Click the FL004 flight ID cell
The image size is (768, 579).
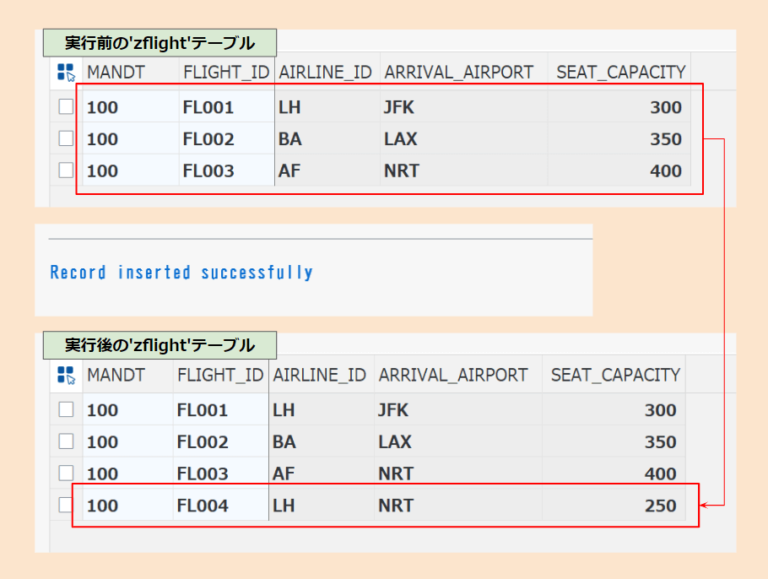tap(203, 506)
